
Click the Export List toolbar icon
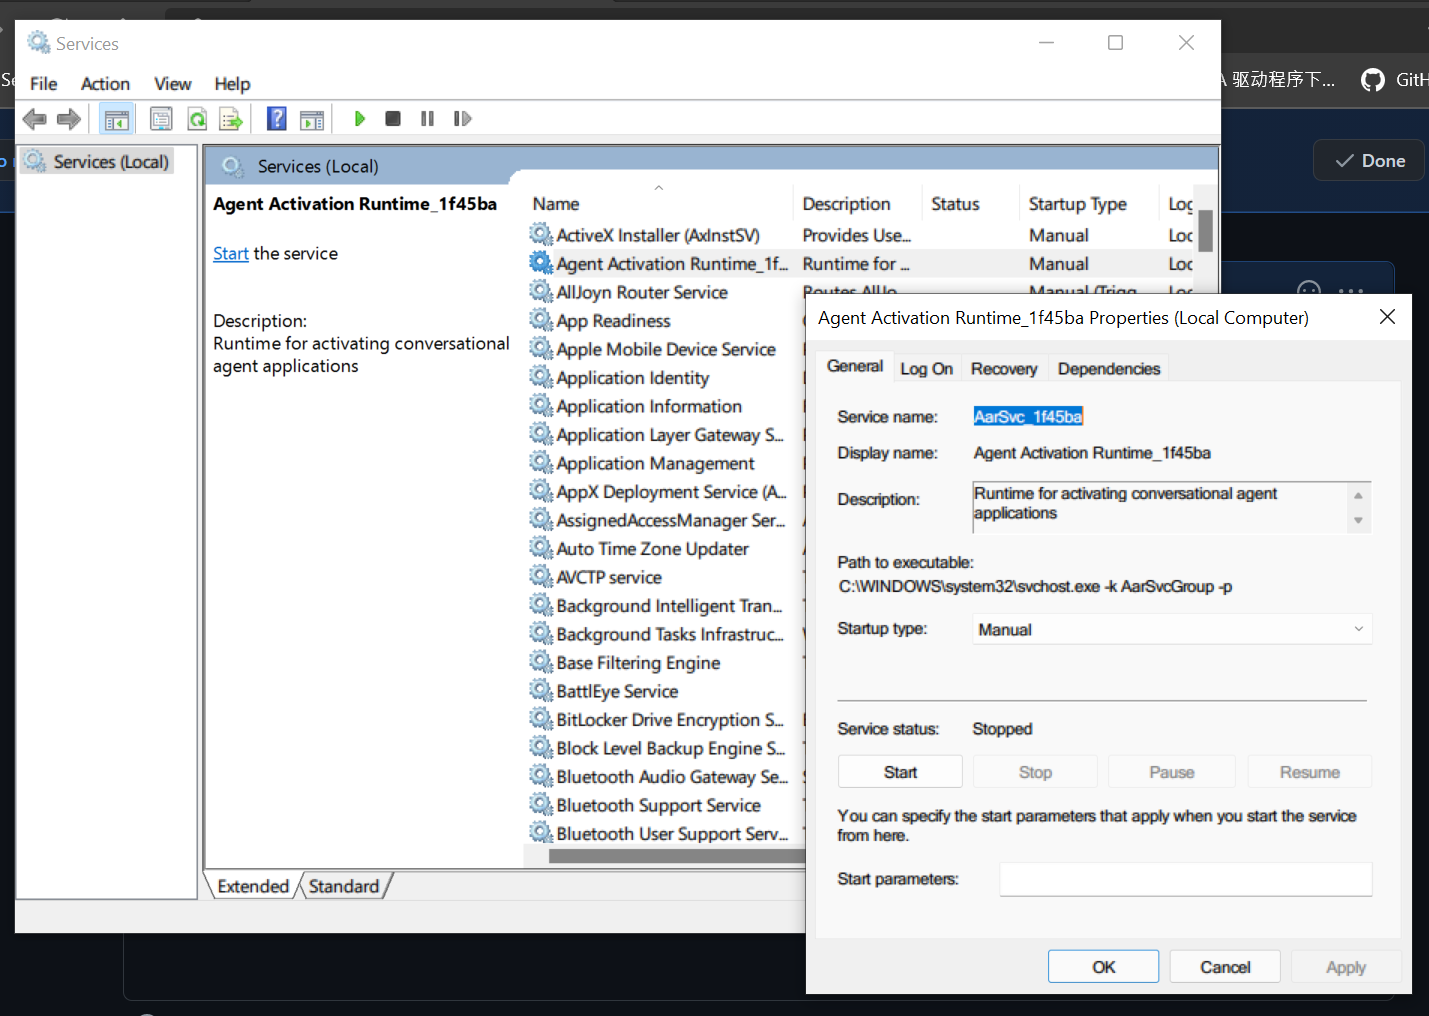[231, 118]
